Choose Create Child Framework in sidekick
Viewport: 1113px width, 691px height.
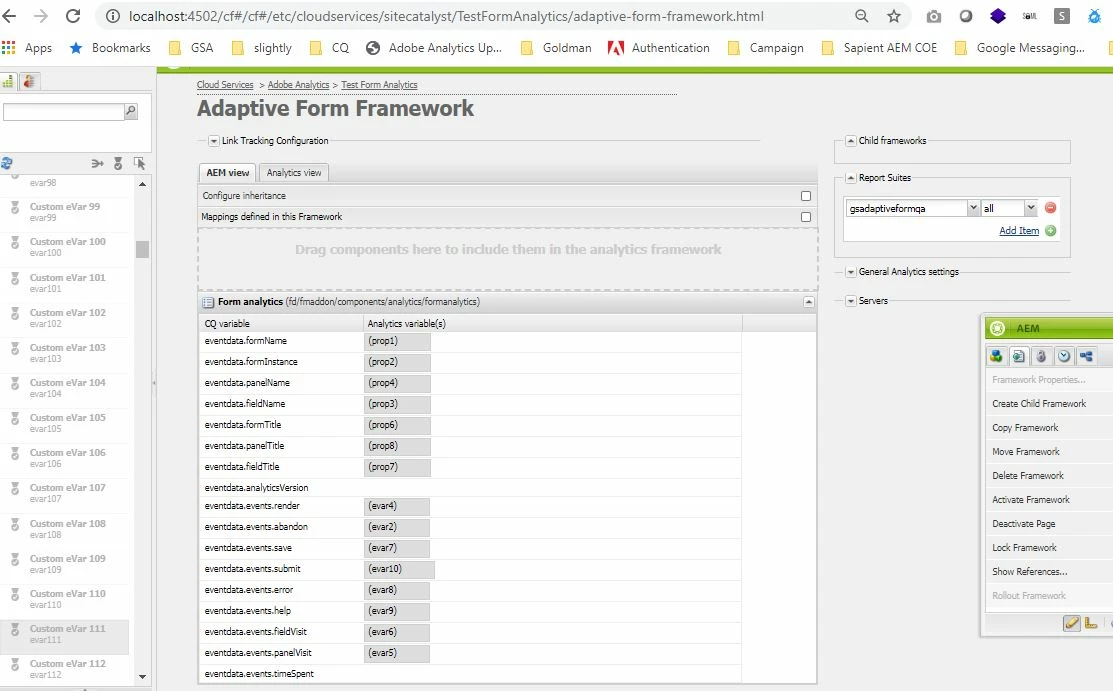pyautogui.click(x=1038, y=403)
